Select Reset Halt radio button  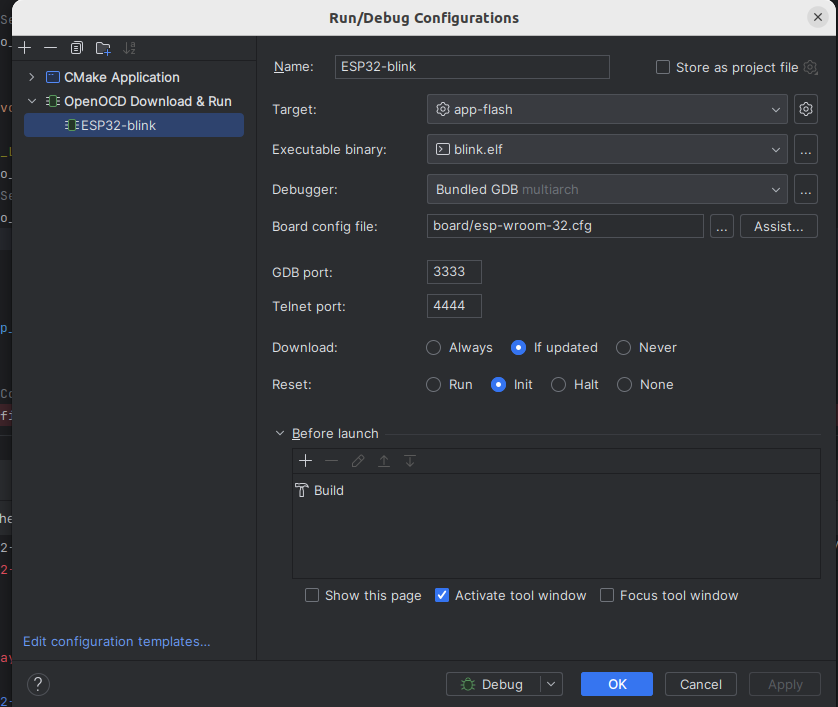click(x=558, y=385)
